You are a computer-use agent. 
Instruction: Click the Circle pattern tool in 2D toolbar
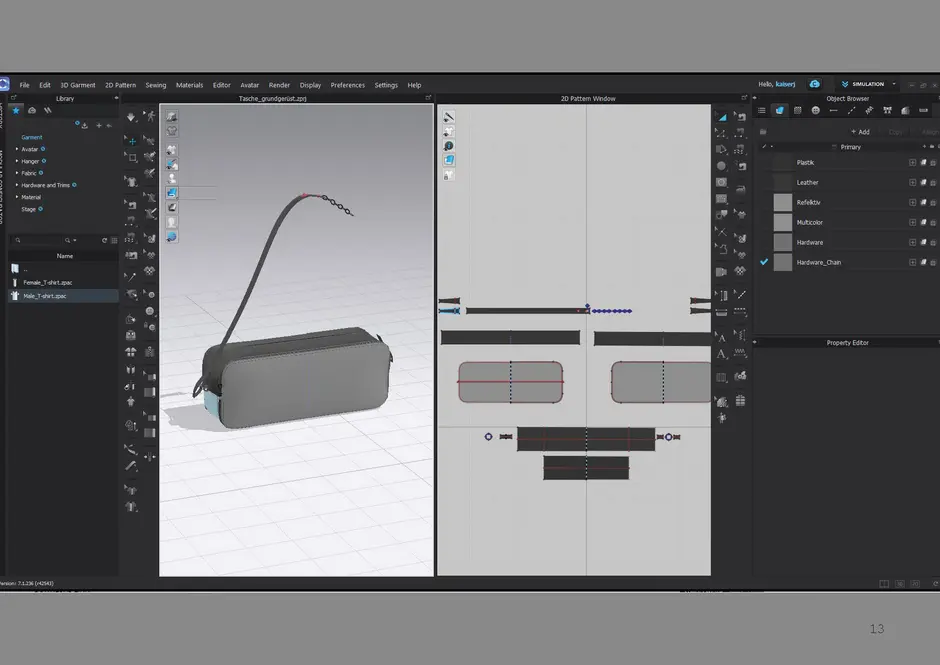tap(721, 166)
